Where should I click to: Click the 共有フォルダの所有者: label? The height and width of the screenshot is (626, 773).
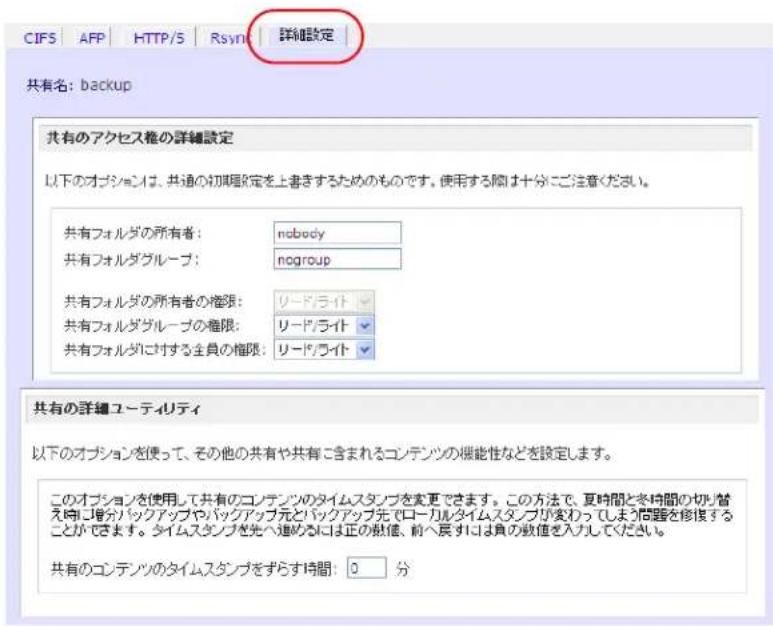click(133, 233)
